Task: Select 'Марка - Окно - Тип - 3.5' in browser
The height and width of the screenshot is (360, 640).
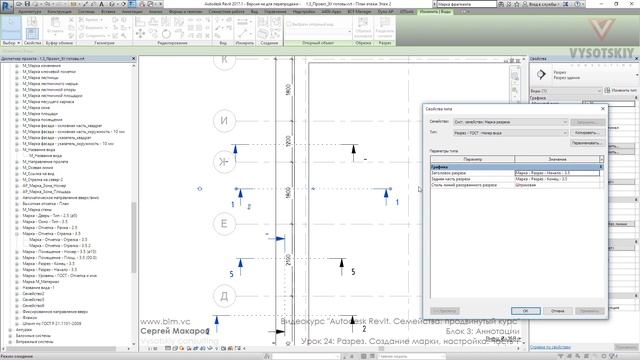Action: pos(45,222)
